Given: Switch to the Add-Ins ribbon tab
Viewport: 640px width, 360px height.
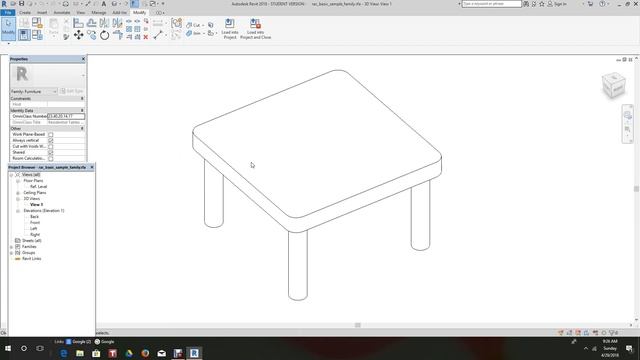Looking at the screenshot, I should pyautogui.click(x=120, y=13).
